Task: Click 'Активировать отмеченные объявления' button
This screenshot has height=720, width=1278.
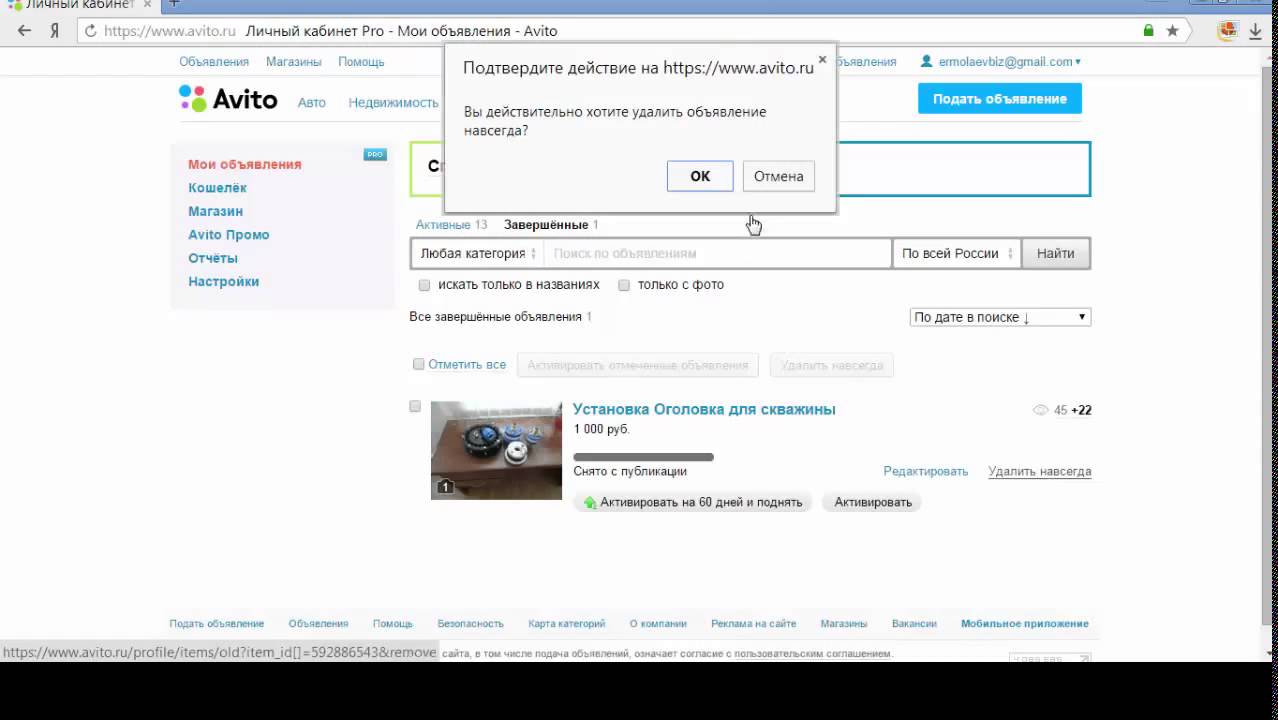Action: point(638,365)
